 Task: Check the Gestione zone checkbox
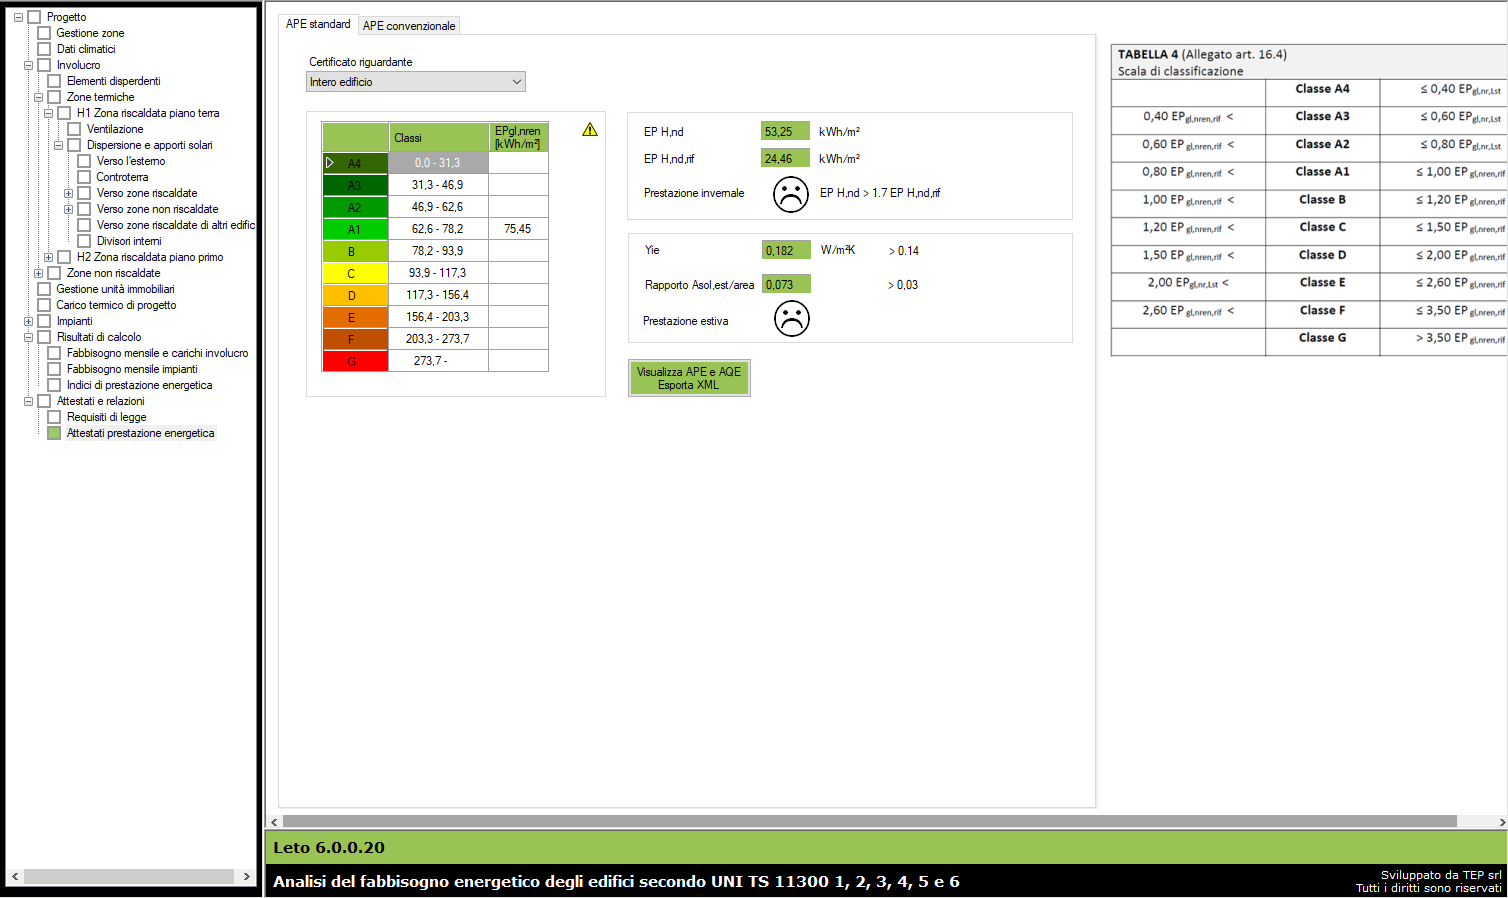point(44,33)
